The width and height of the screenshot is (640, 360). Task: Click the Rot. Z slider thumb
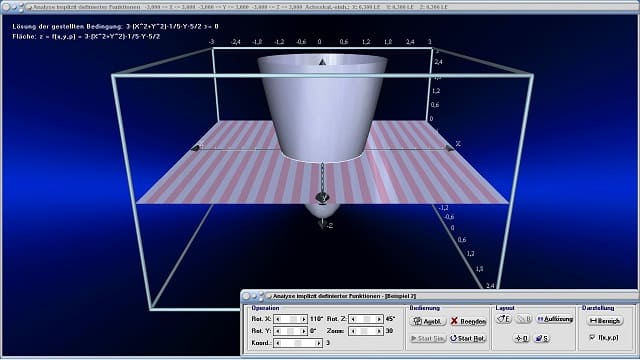[367, 319]
